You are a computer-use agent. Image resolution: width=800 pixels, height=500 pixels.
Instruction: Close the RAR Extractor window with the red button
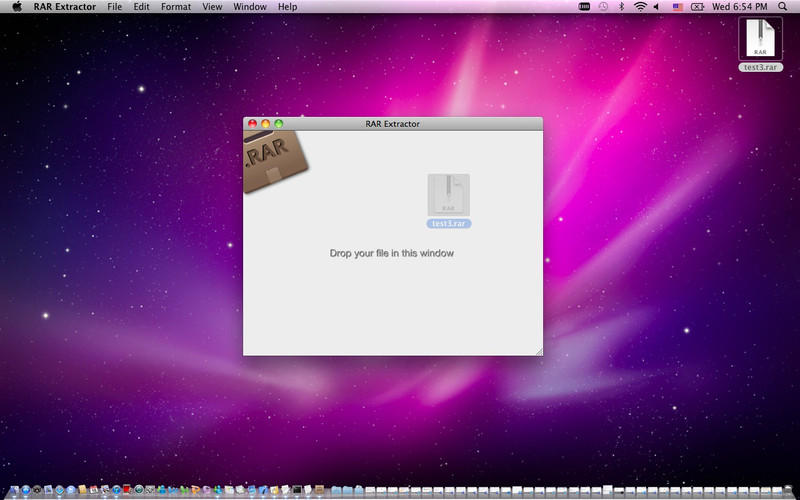pyautogui.click(x=253, y=123)
